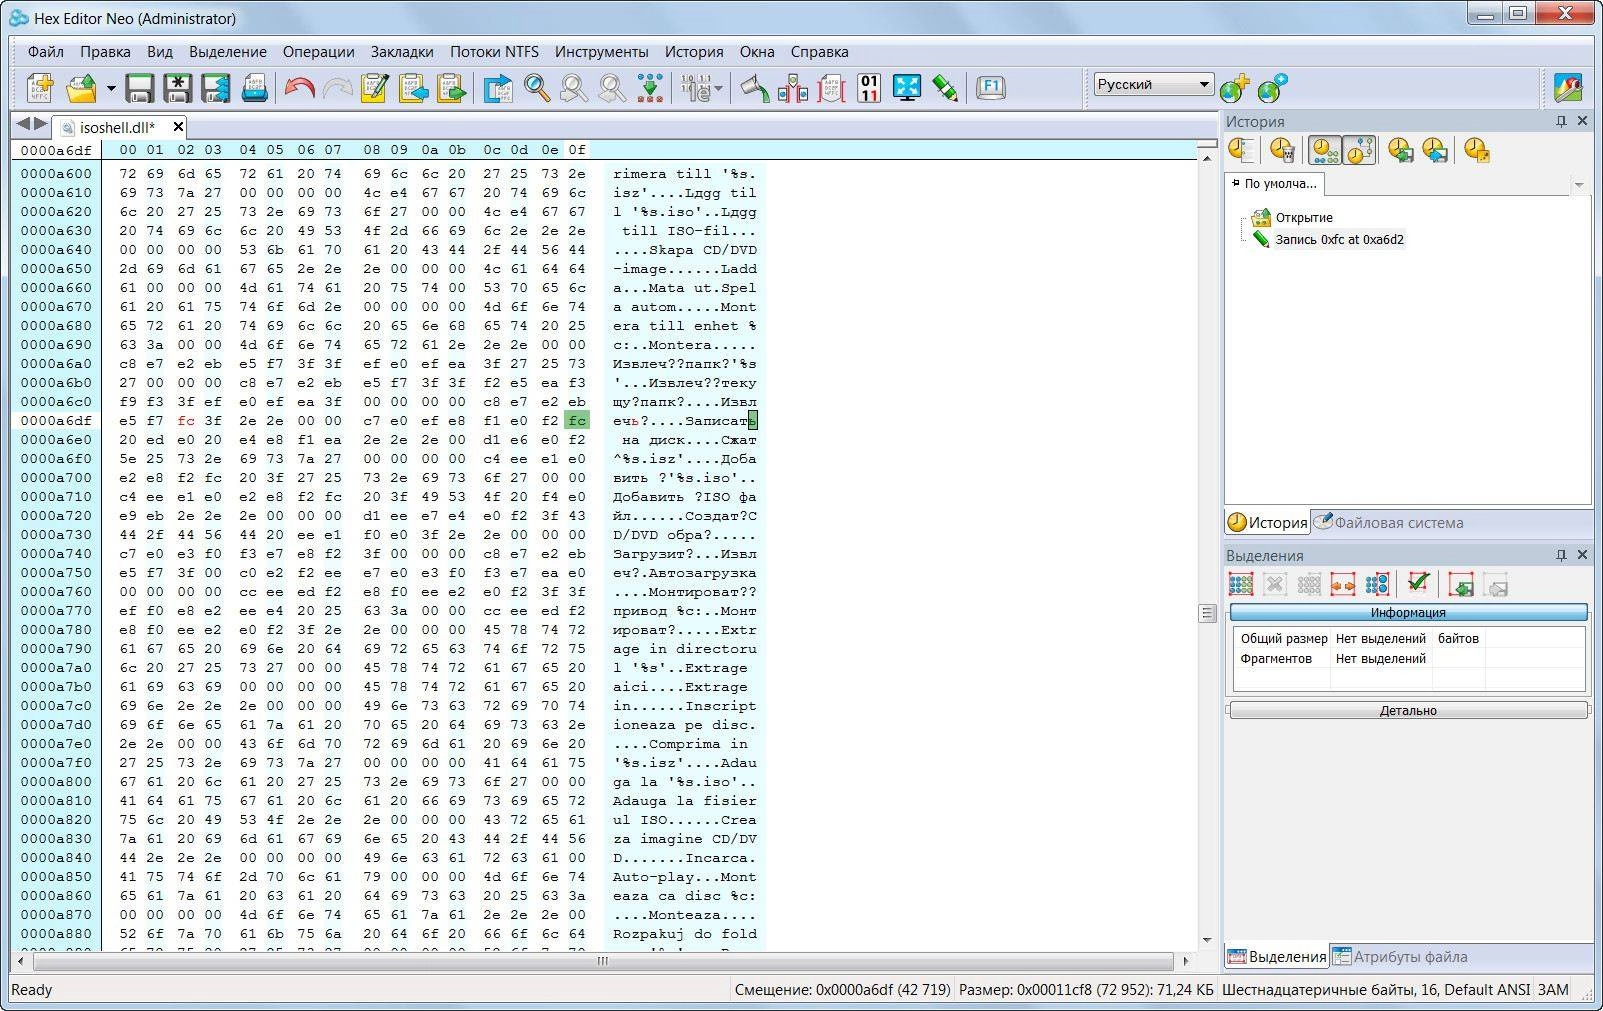Click the invert selection orange arrows icon

(x=1342, y=585)
